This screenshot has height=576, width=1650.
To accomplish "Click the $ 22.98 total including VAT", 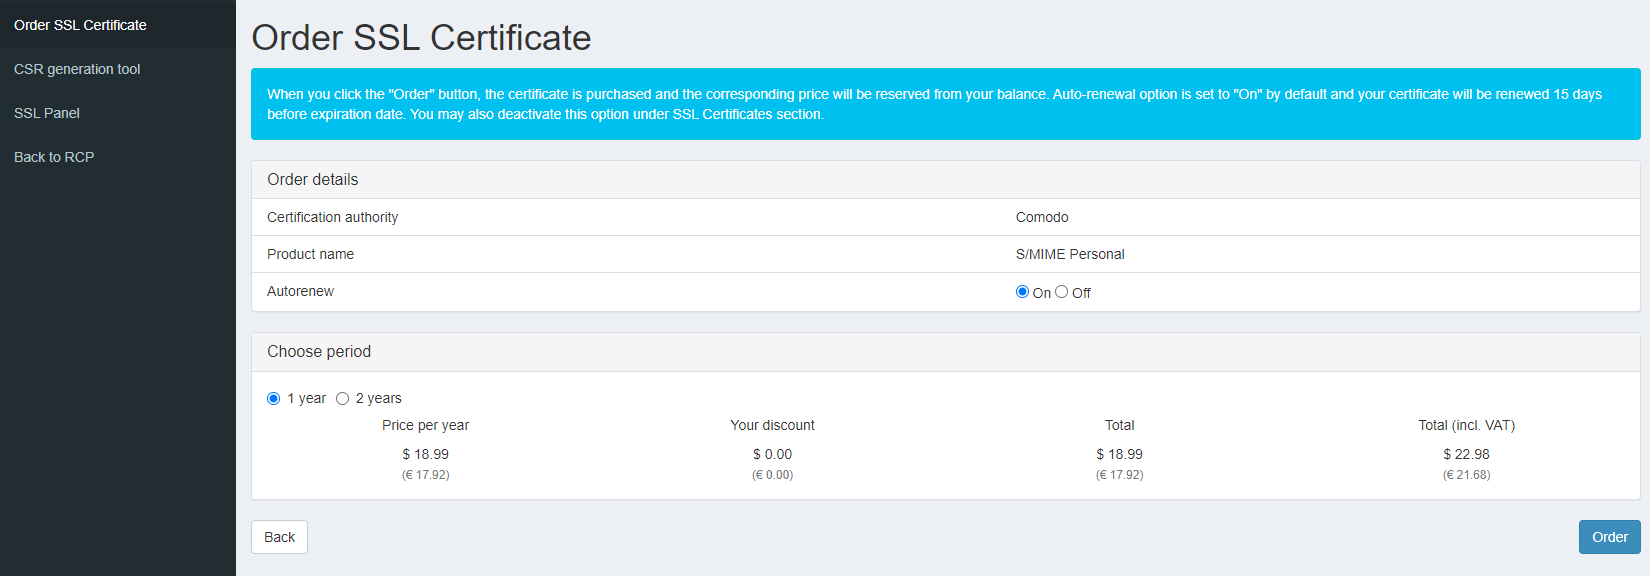I will [1466, 454].
